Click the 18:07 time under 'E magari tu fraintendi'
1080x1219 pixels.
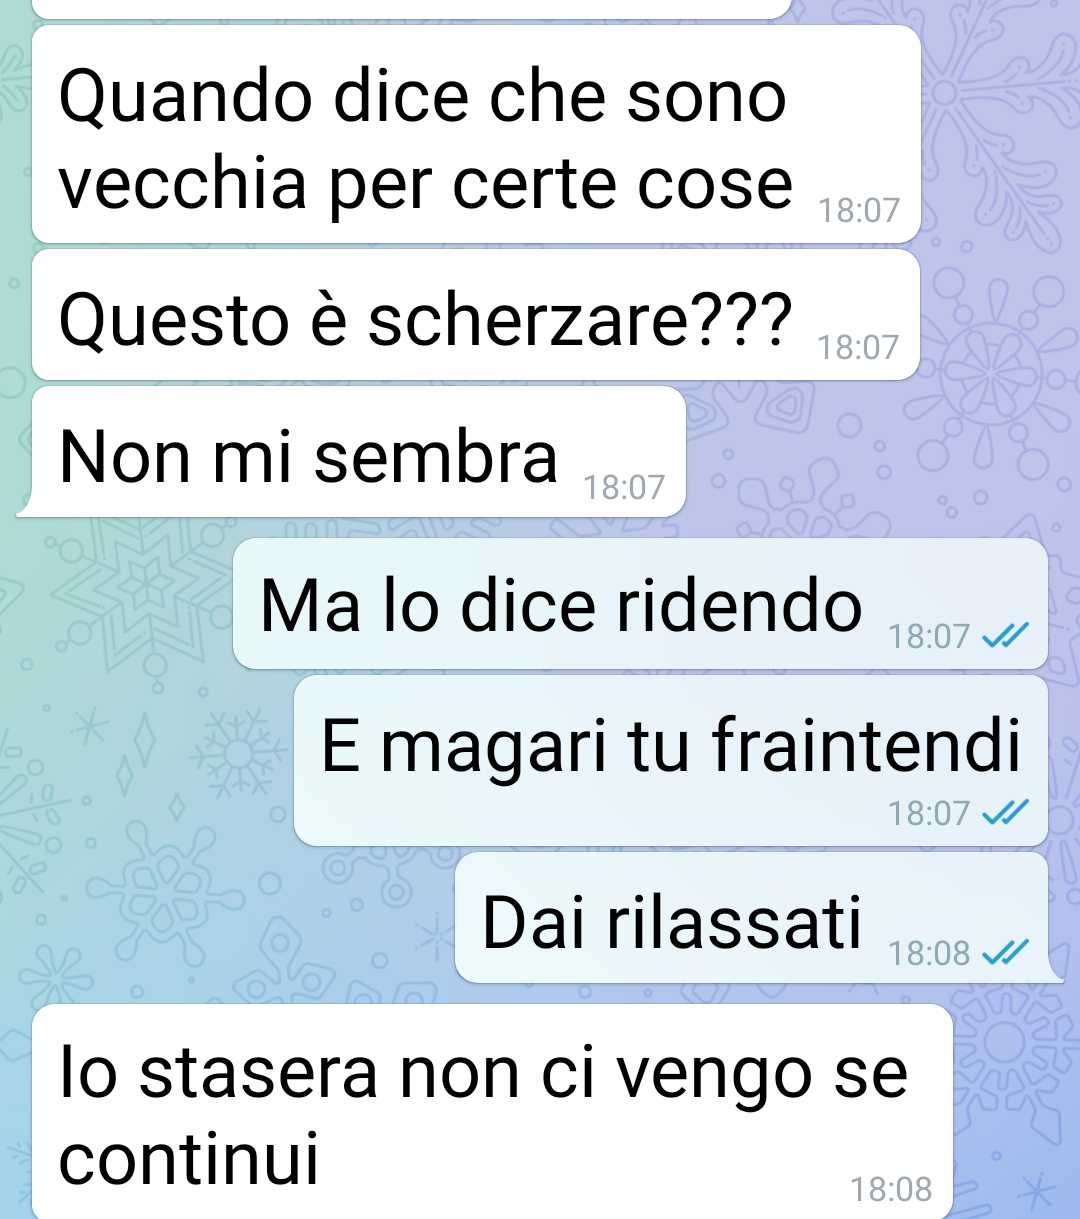coord(929,813)
